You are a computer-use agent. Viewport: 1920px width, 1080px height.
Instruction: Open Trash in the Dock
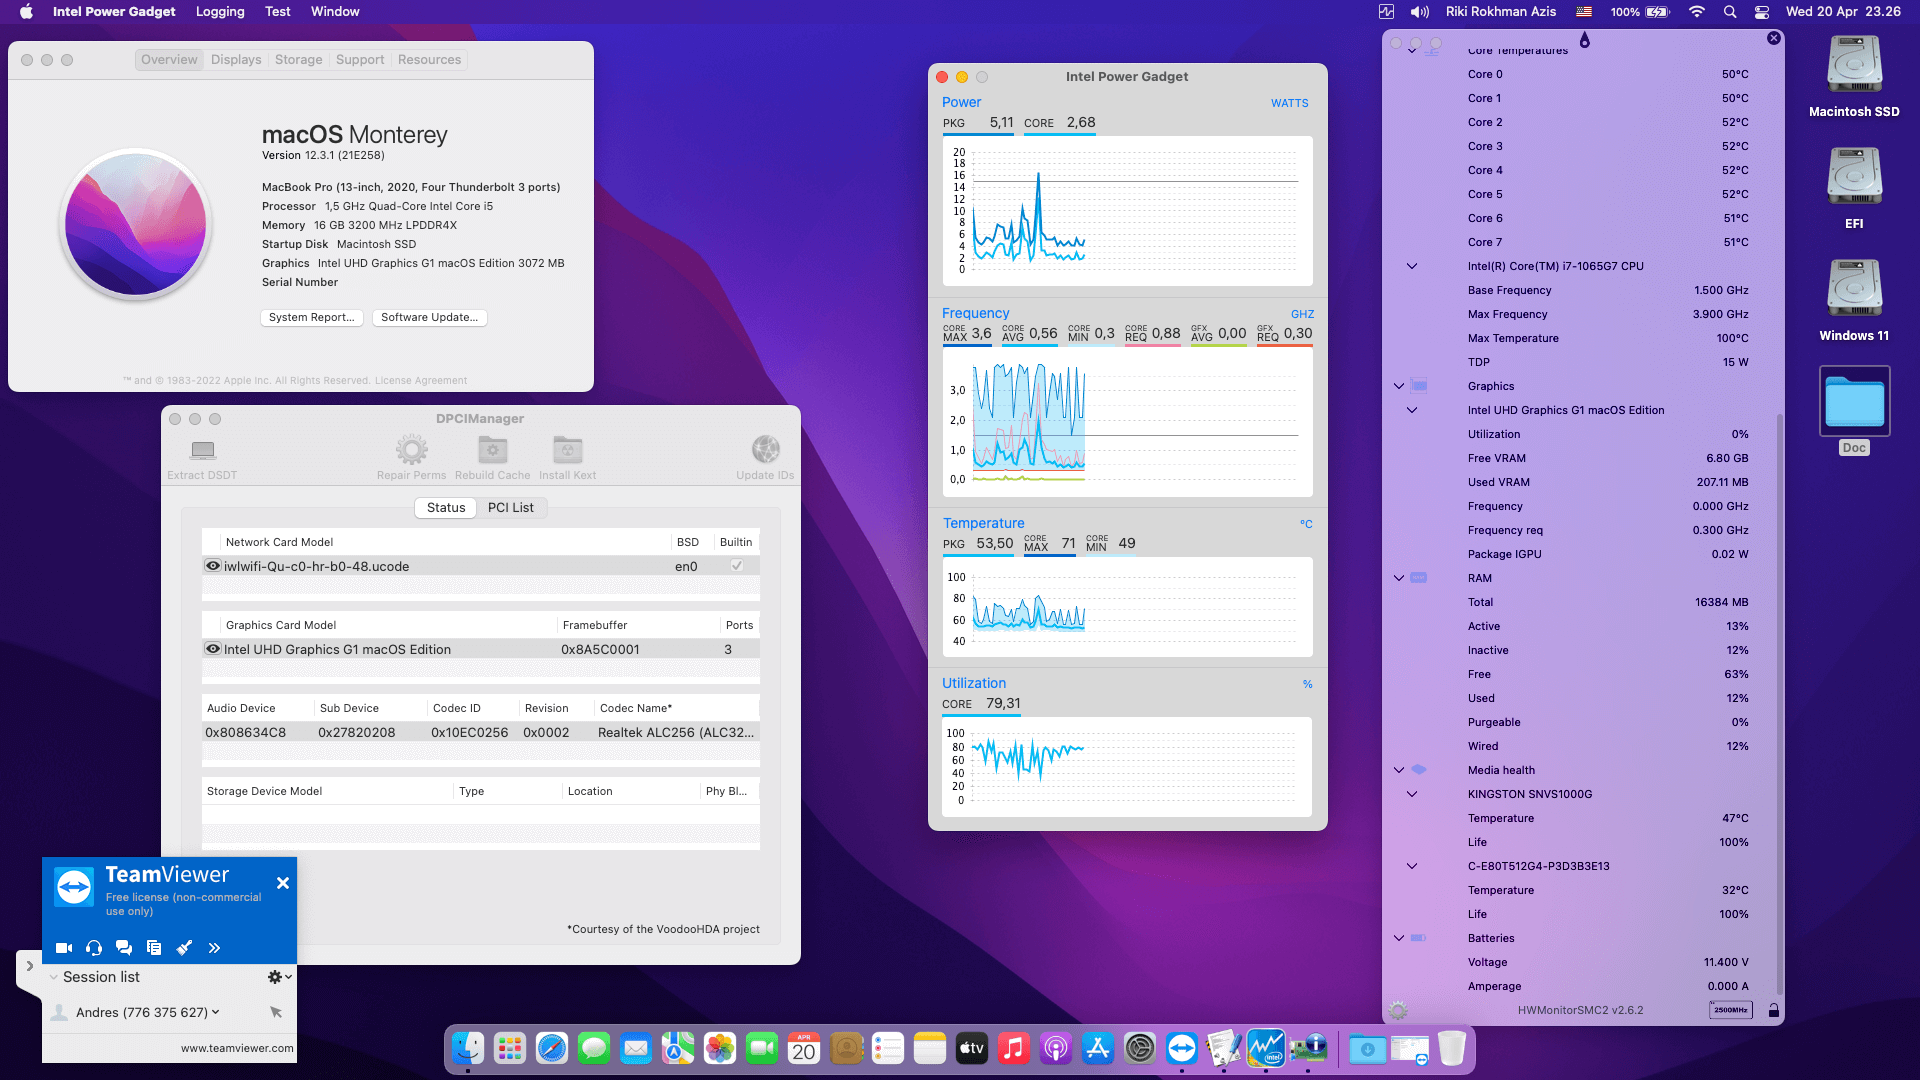pyautogui.click(x=1452, y=1048)
